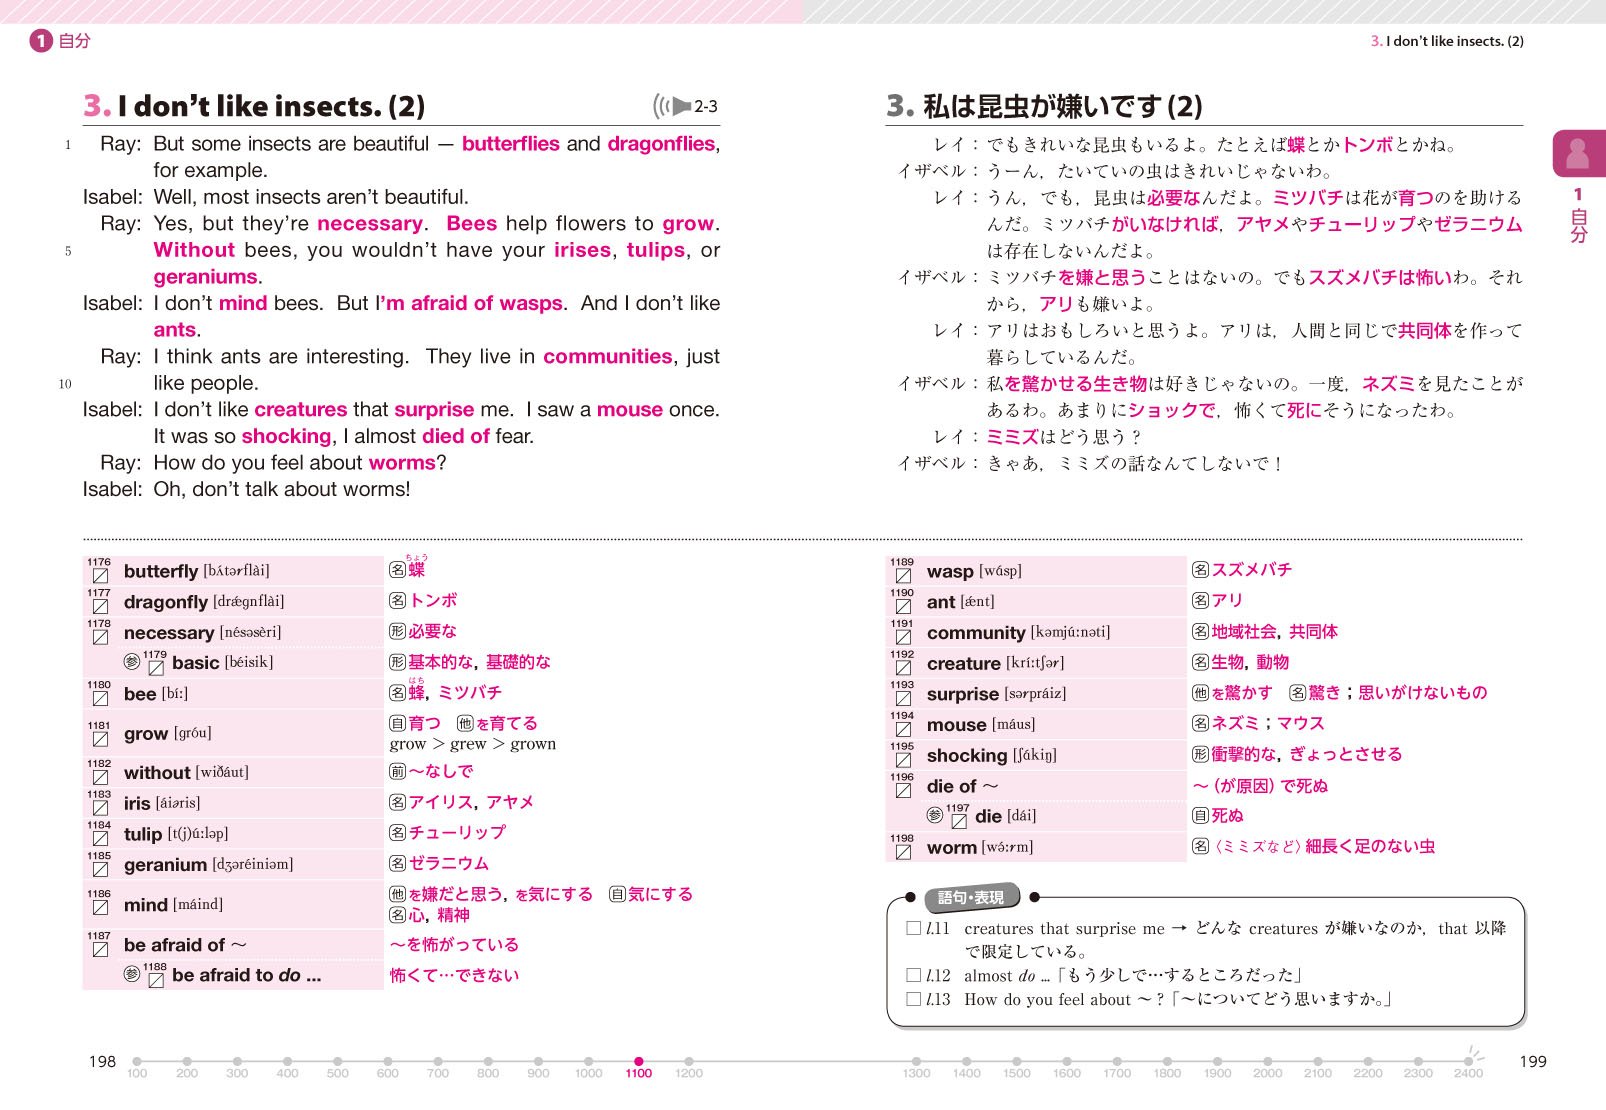Click the noun tag icon next to アリ
The width and height of the screenshot is (1606, 1110).
point(1201,600)
